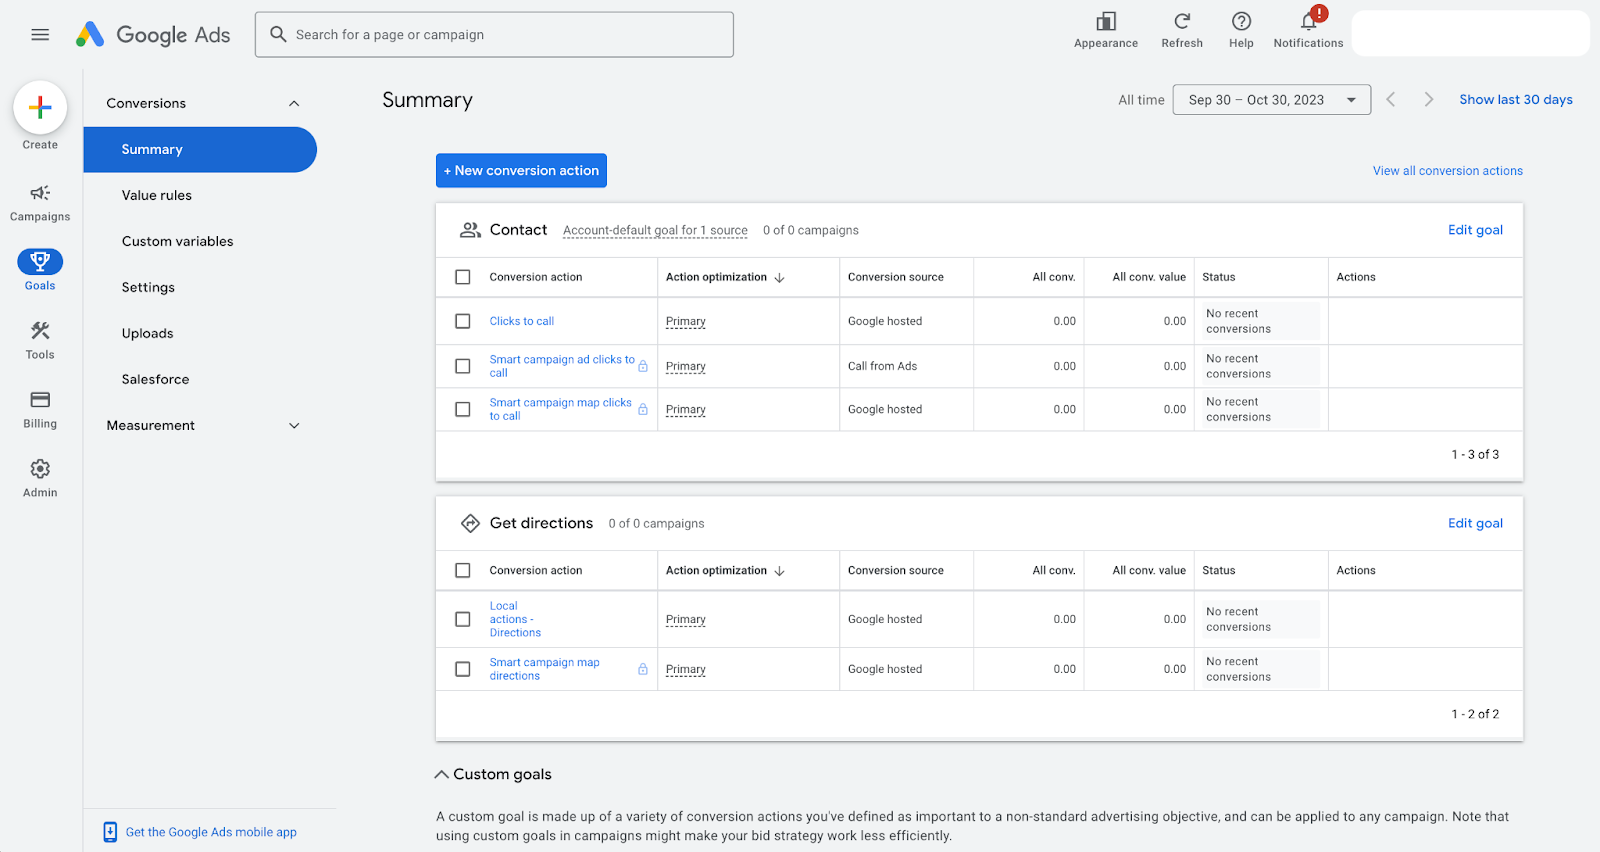Open Campaigns from the sidebar
This screenshot has height=852, width=1600.
click(40, 202)
